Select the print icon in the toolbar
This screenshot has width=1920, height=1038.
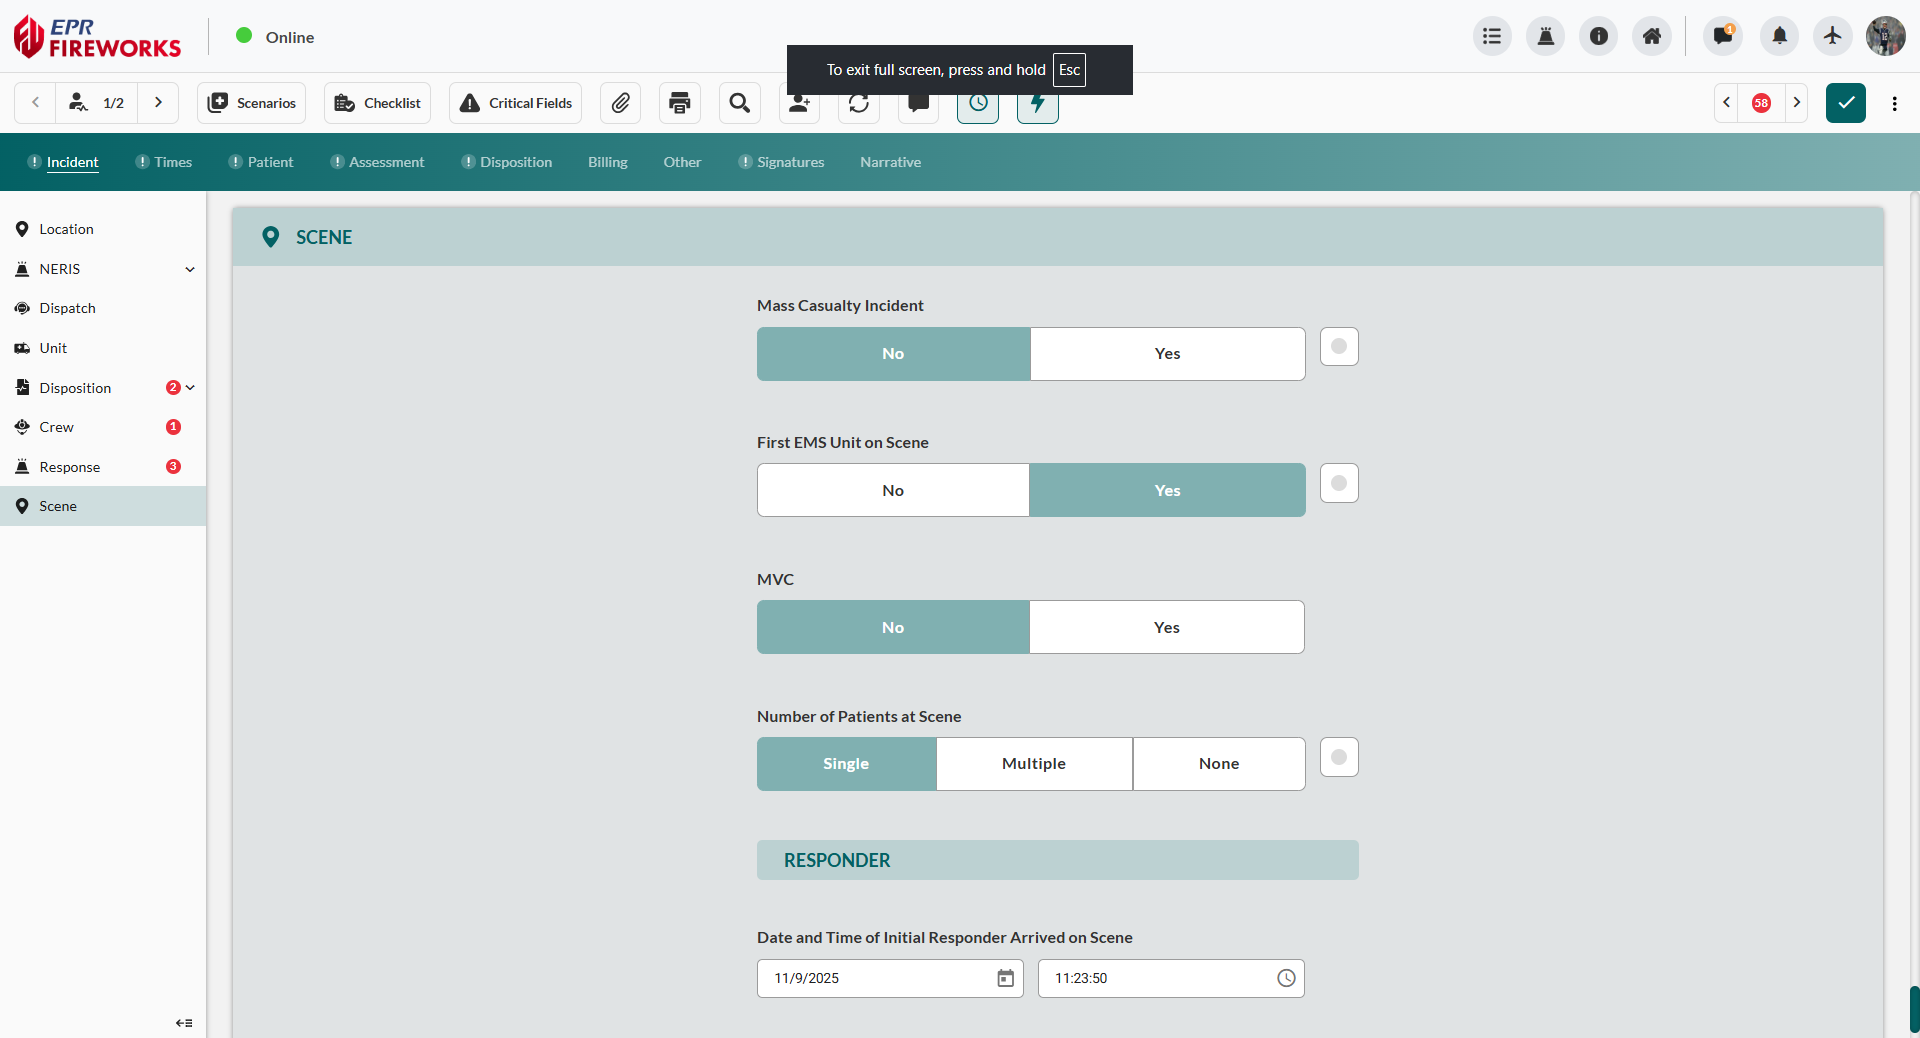tap(679, 103)
